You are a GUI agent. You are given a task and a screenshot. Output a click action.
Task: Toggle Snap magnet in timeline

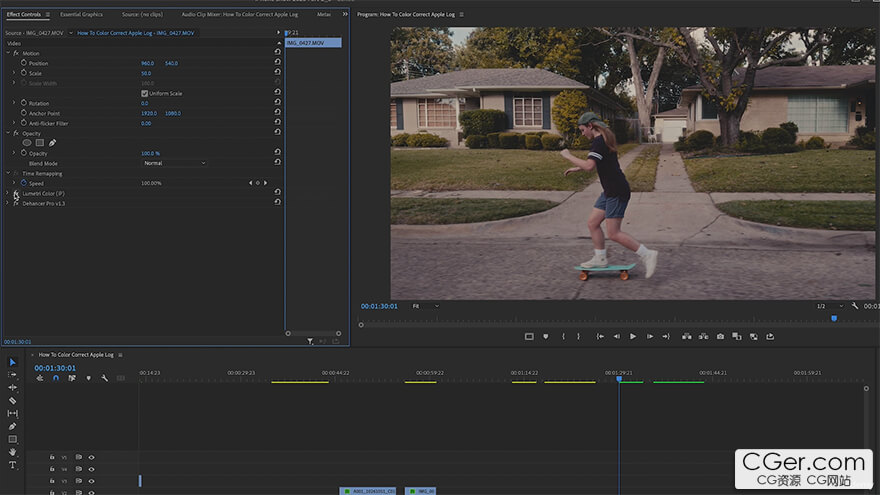(x=56, y=378)
